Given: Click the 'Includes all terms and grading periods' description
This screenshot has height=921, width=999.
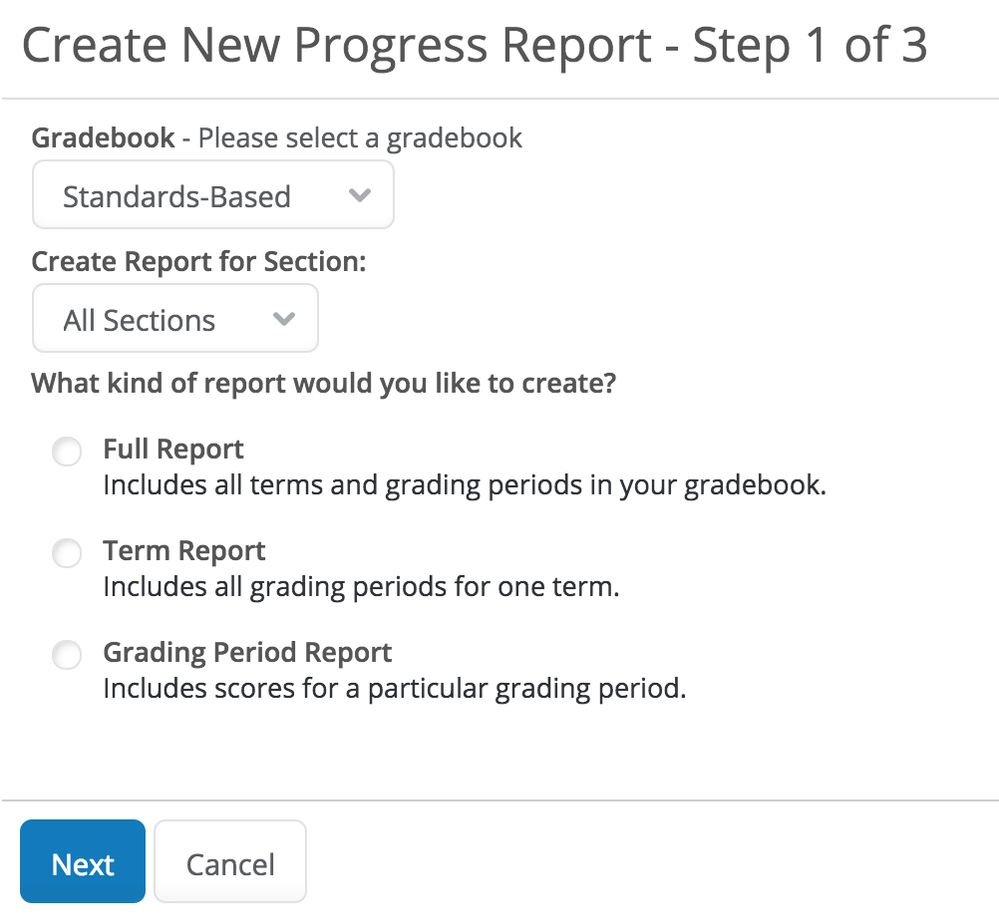Looking at the screenshot, I should pyautogui.click(x=465, y=485).
